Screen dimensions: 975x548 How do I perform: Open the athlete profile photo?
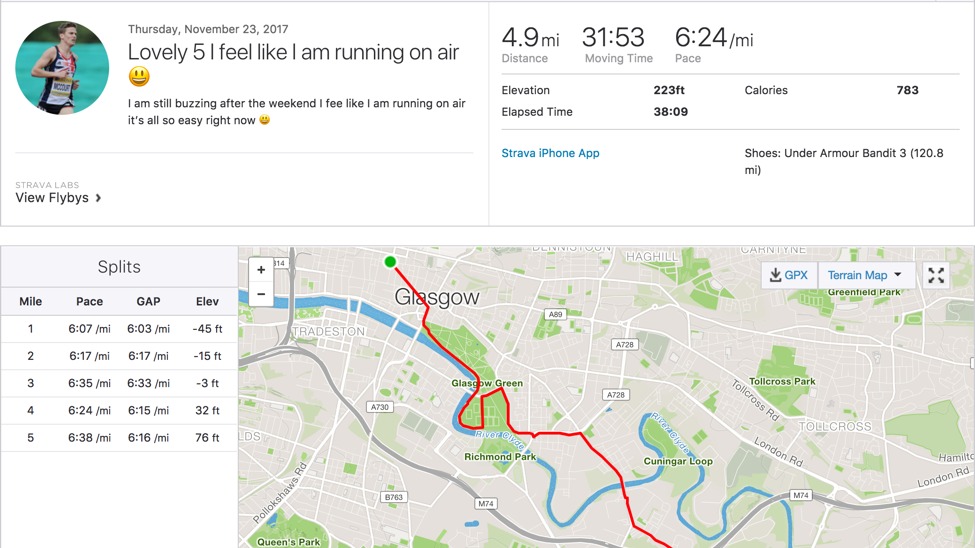[x=62, y=68]
